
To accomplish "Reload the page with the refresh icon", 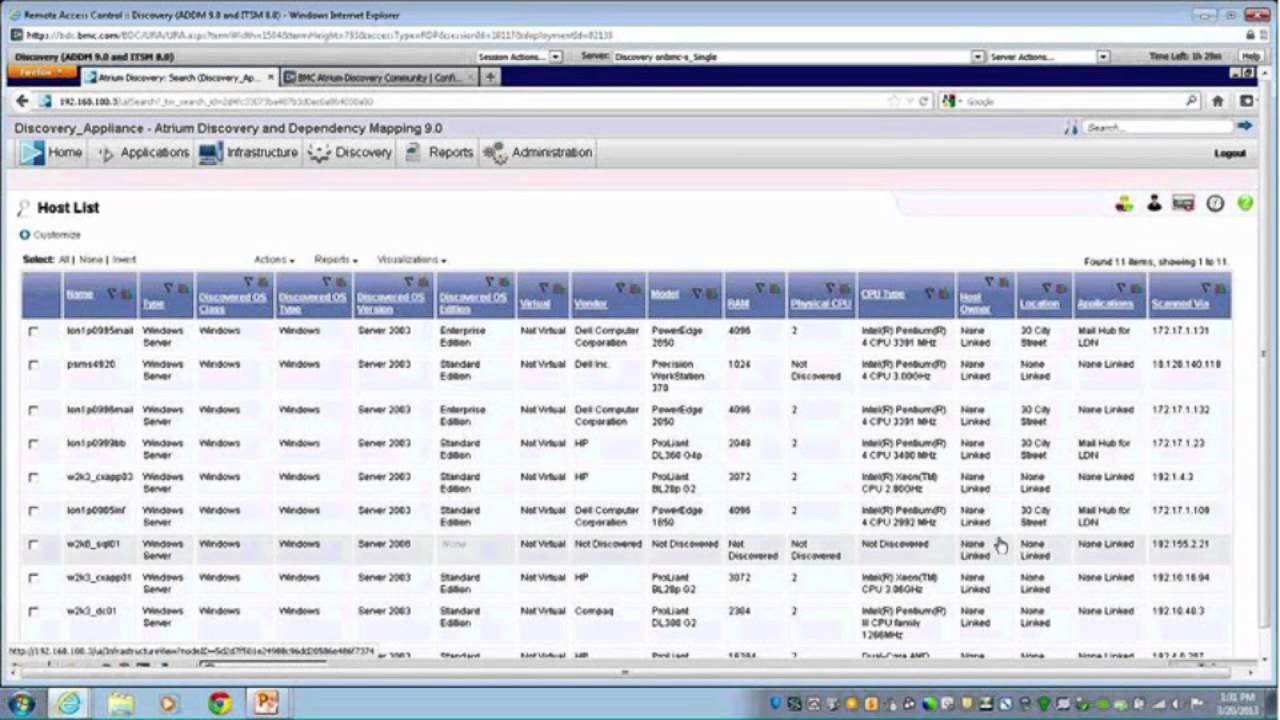I will click(924, 101).
